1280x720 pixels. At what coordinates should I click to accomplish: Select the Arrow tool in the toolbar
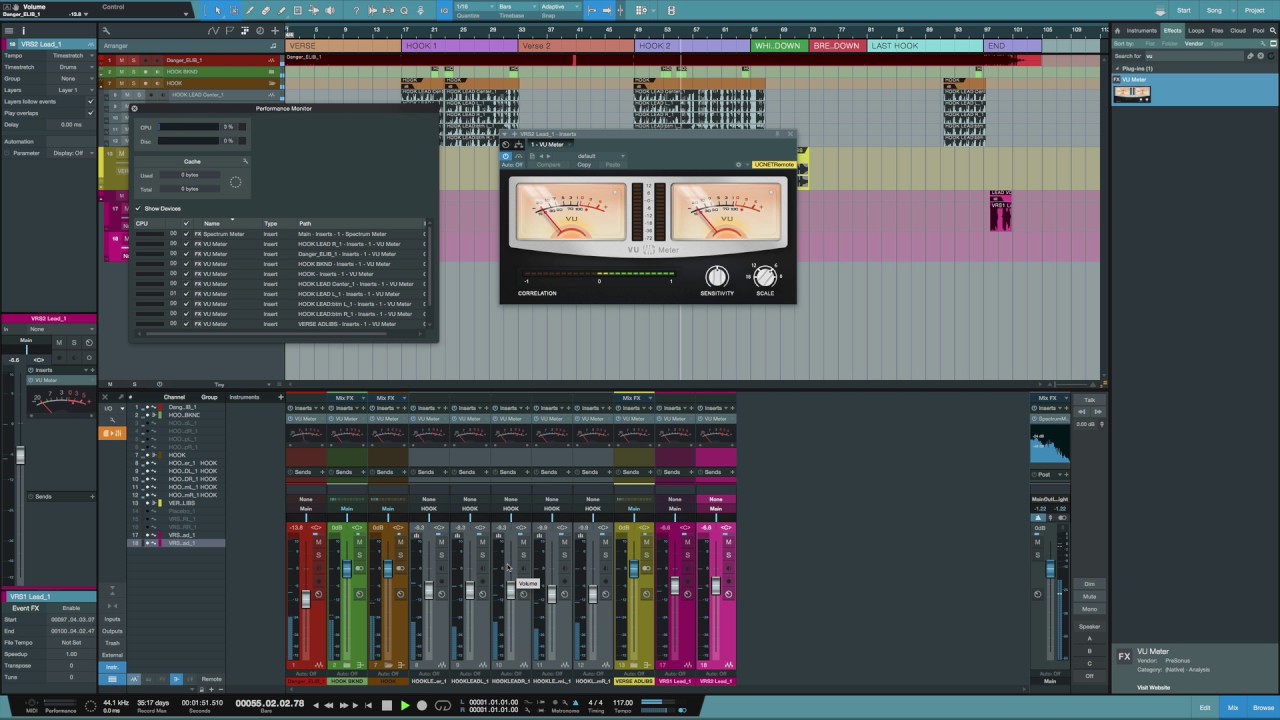tap(218, 10)
